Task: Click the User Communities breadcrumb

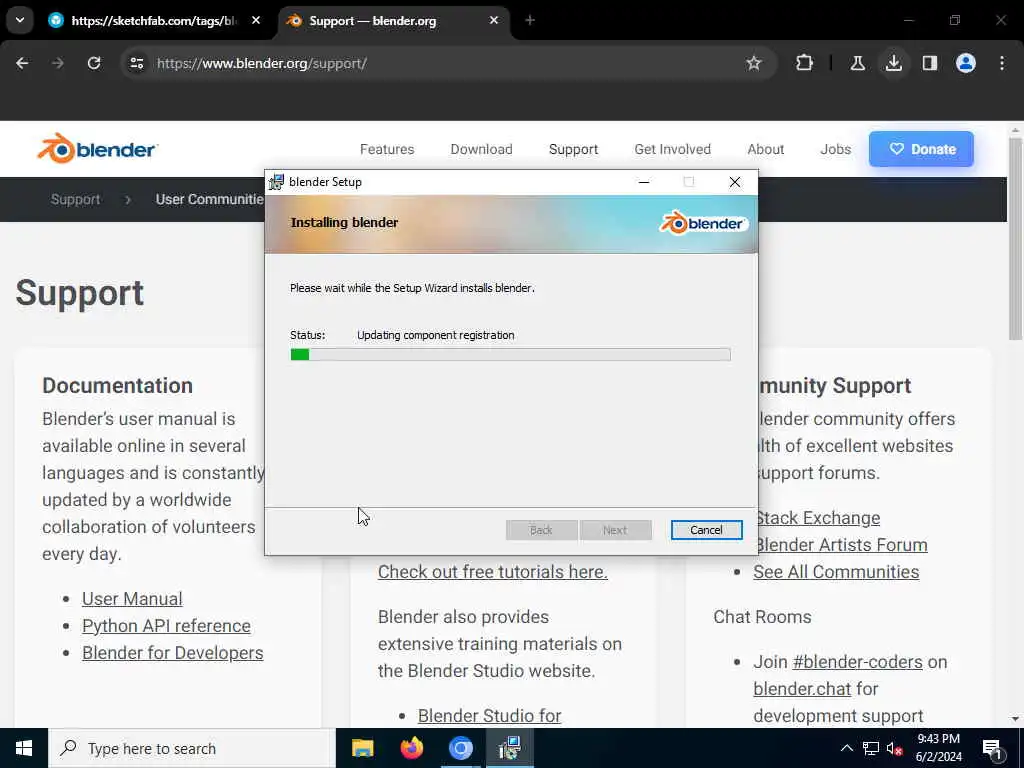Action: 209,199
